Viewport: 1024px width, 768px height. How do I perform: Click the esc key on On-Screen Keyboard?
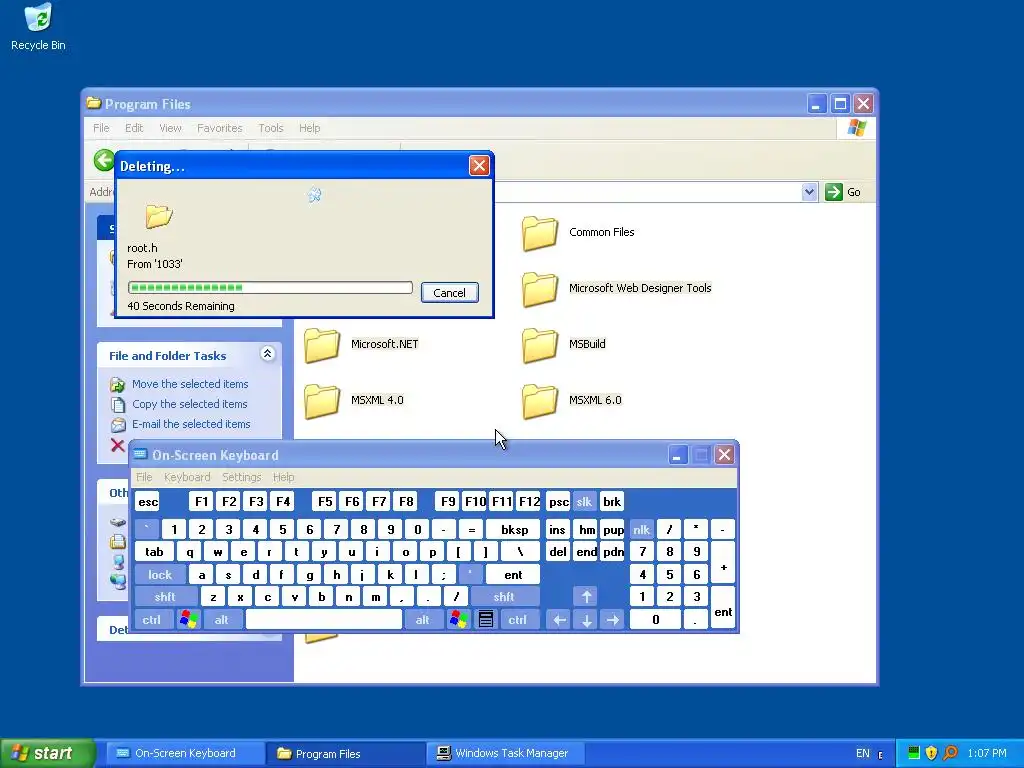(148, 502)
